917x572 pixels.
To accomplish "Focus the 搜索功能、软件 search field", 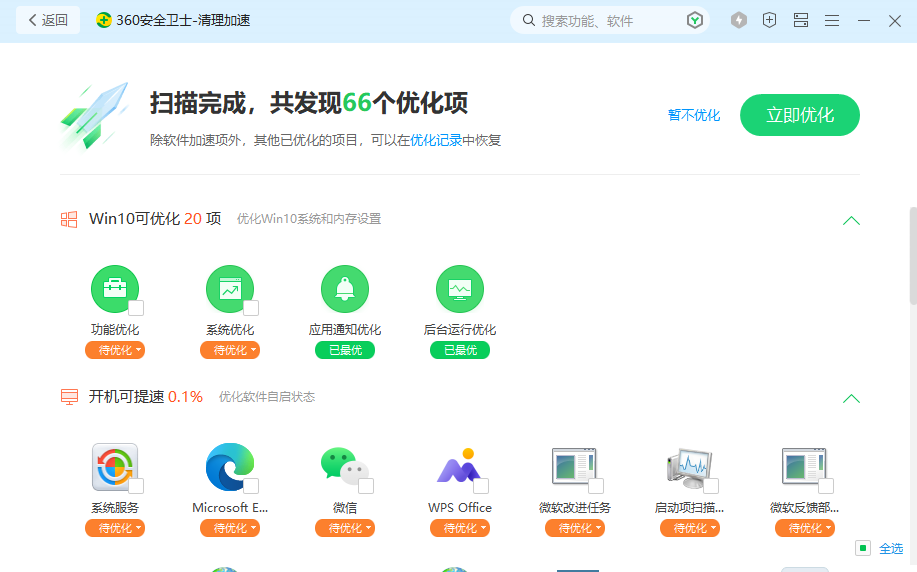I will tap(608, 21).
